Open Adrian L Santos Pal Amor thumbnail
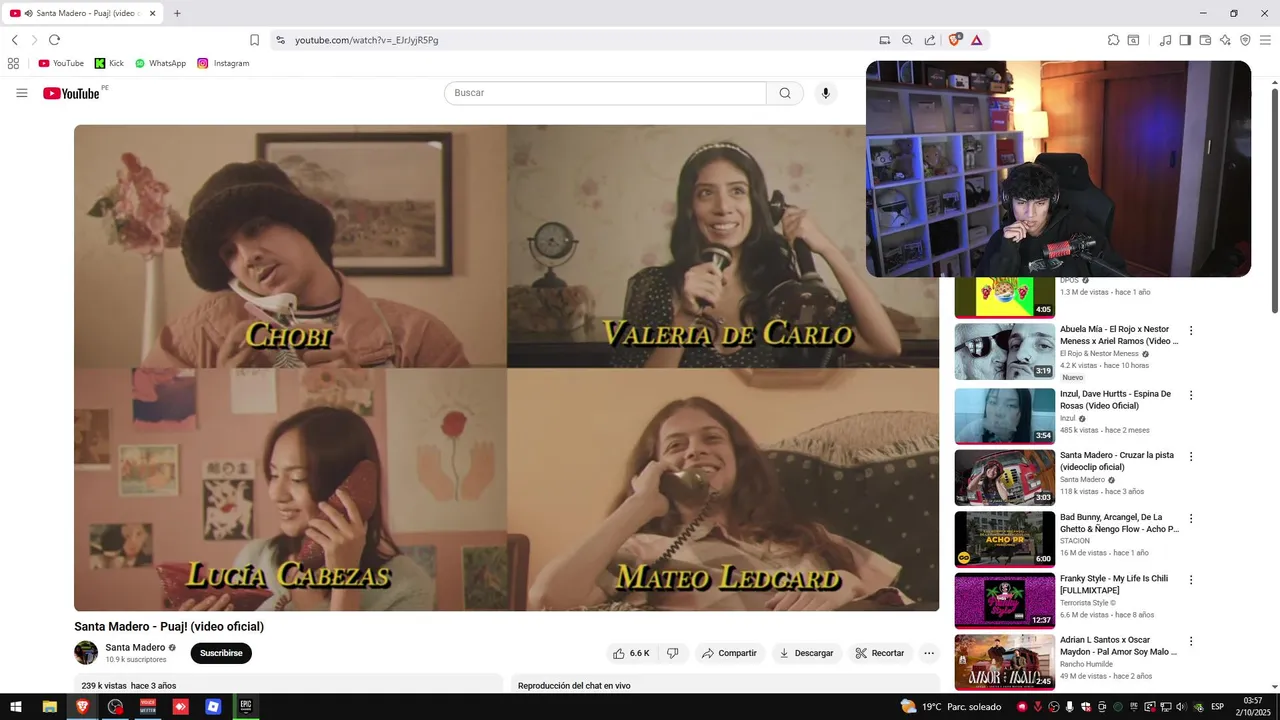The width and height of the screenshot is (1280, 720). [x=1004, y=662]
